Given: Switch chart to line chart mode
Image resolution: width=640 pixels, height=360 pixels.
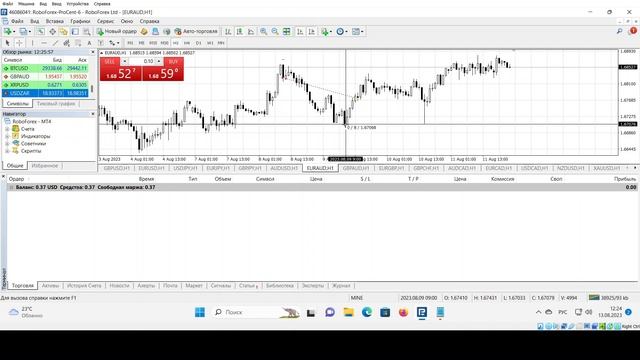Looking at the screenshot, I should pos(251,31).
